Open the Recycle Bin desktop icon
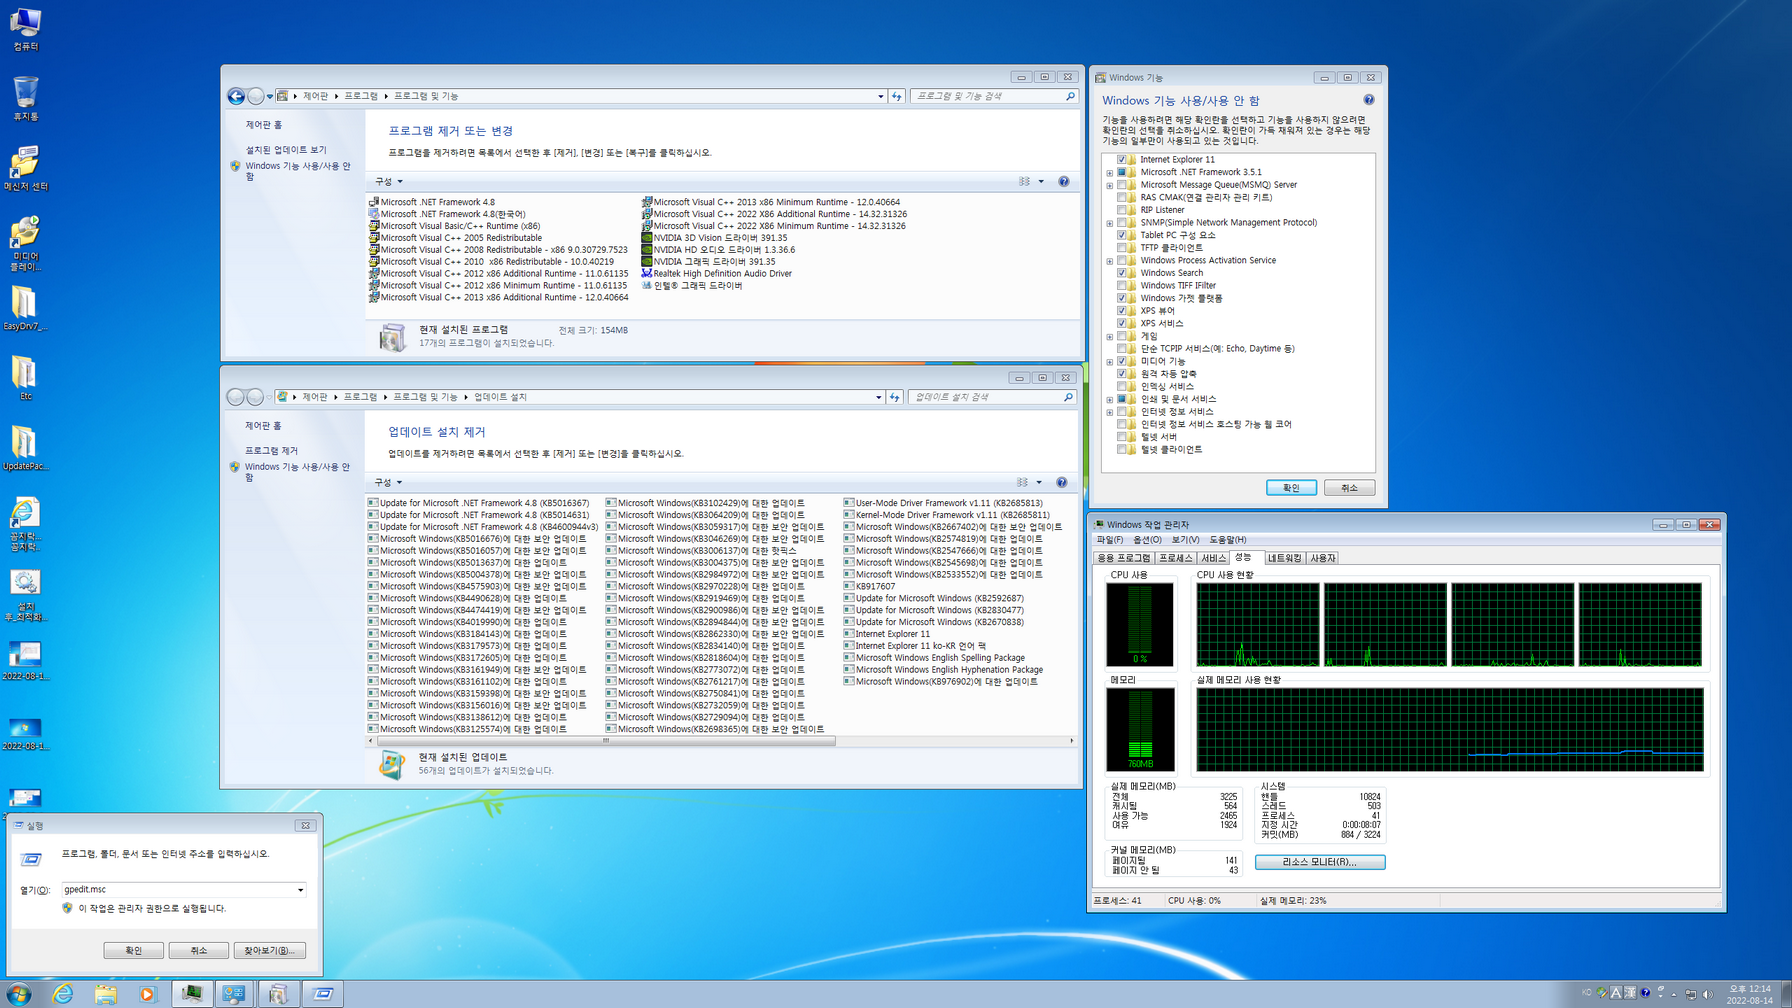Viewport: 1792px width, 1008px height. pos(26,99)
